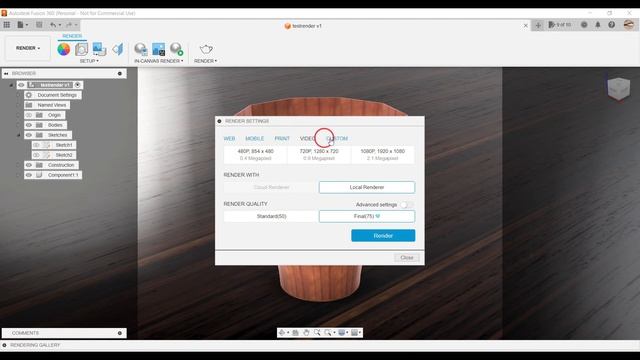The height and width of the screenshot is (360, 640).
Task: Click the Render teapot icon
Action: click(206, 49)
